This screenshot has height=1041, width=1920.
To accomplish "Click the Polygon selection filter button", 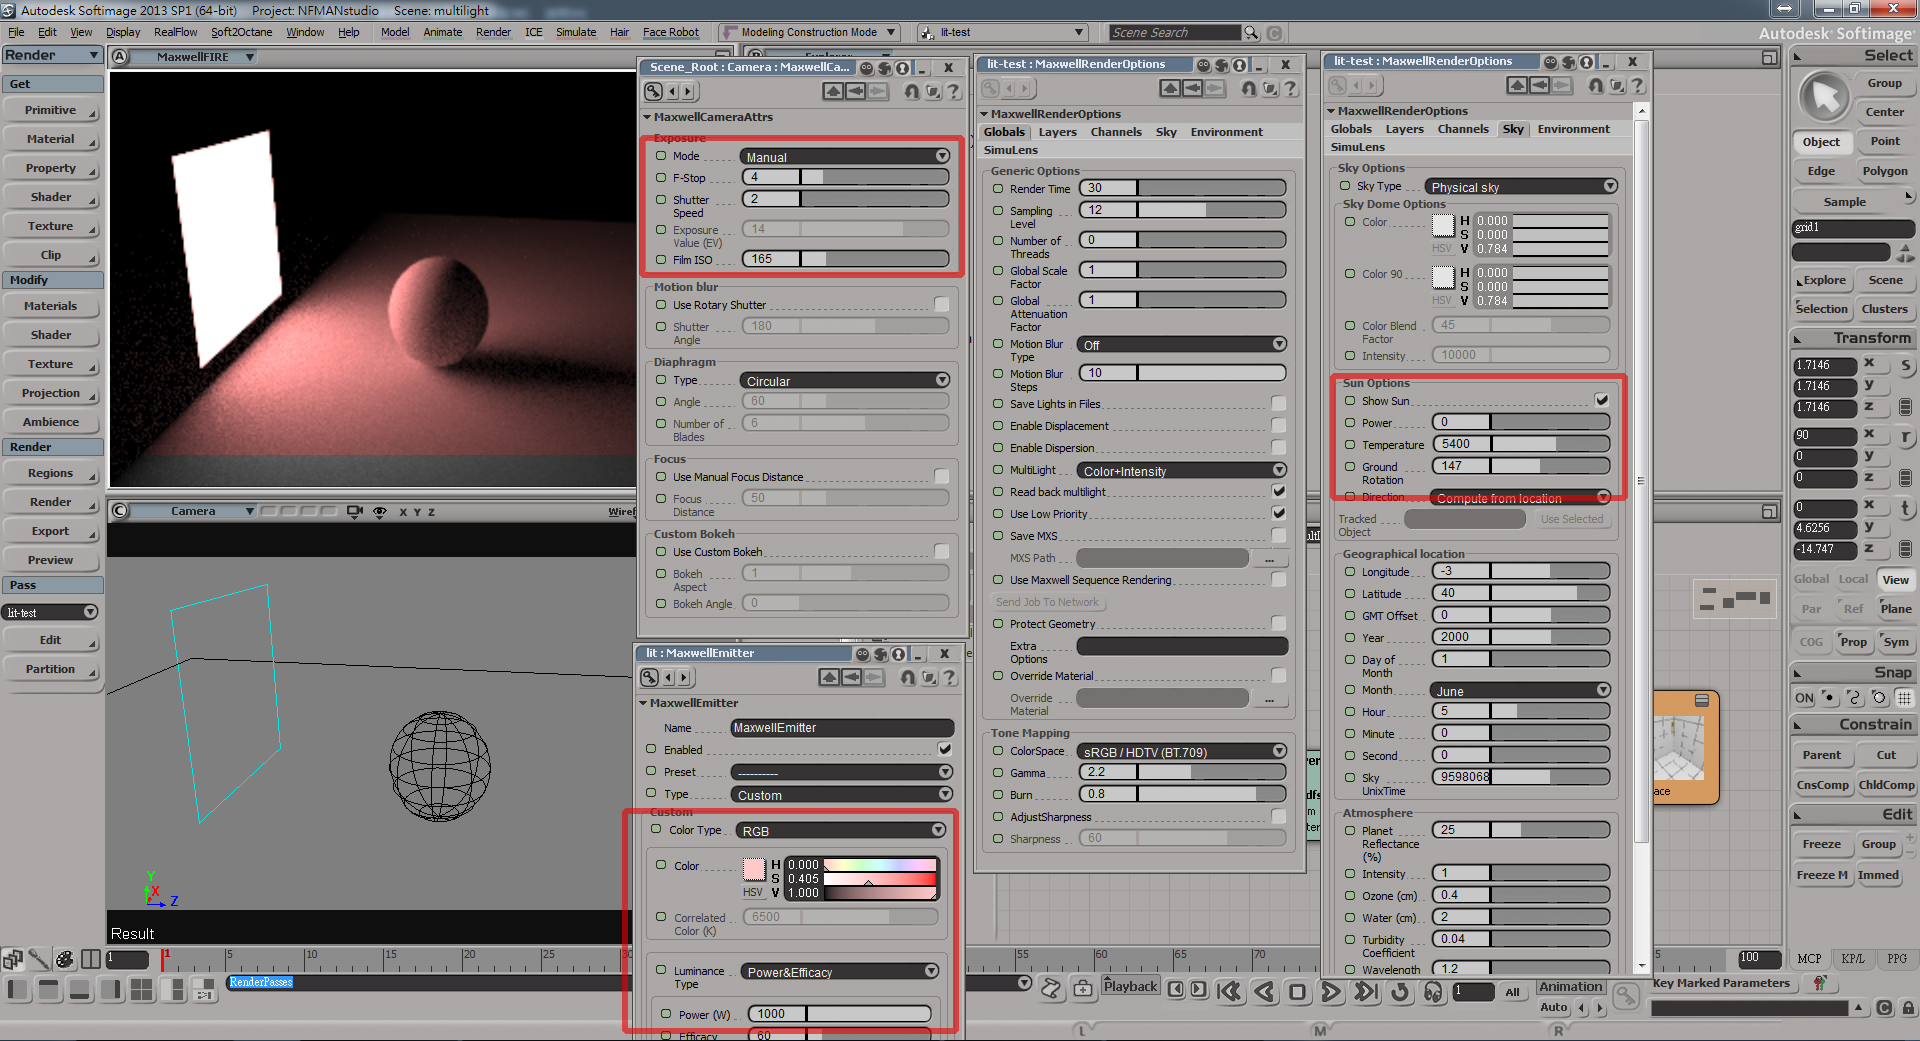I will point(1885,171).
